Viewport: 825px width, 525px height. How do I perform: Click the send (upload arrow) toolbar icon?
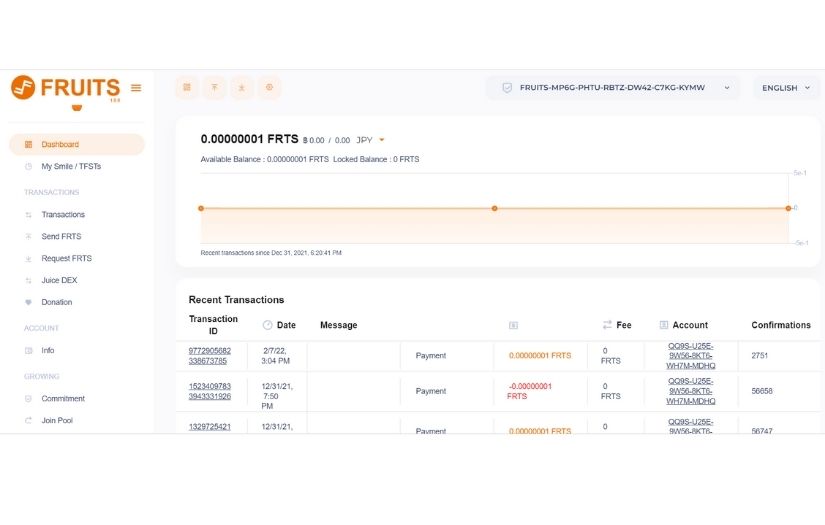(x=214, y=87)
